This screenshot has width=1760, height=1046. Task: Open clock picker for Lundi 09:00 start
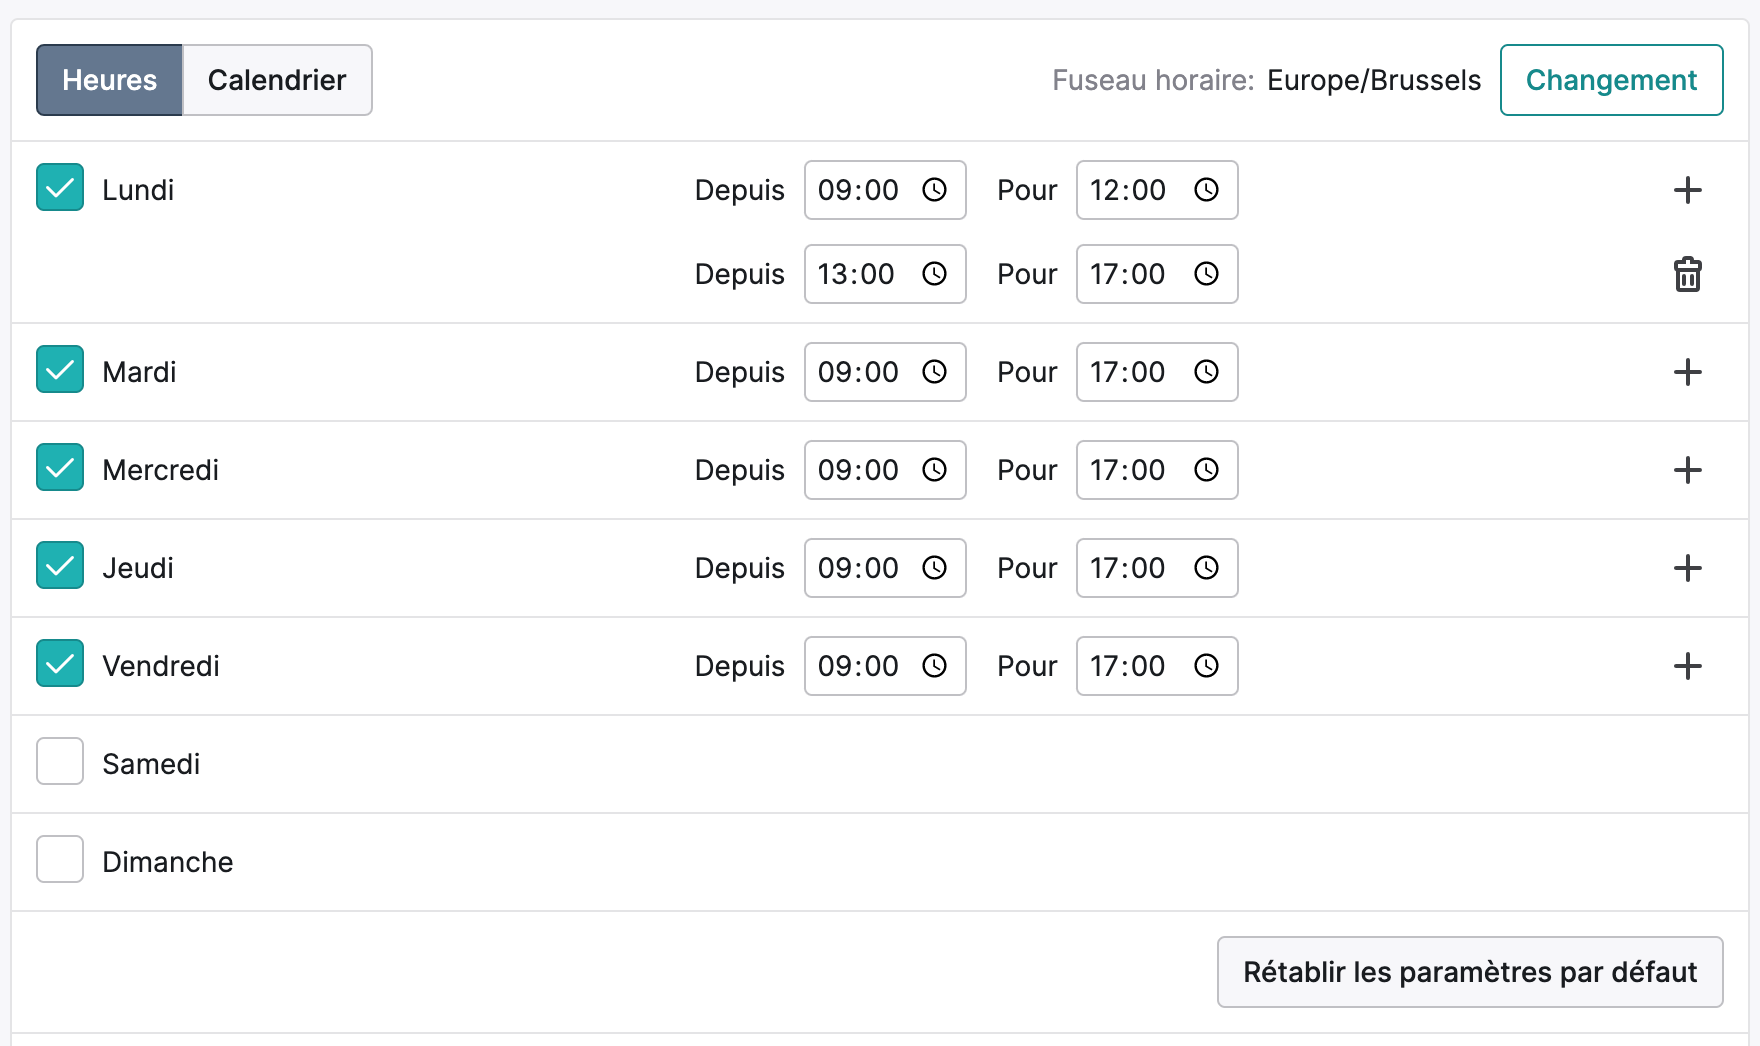tap(934, 190)
